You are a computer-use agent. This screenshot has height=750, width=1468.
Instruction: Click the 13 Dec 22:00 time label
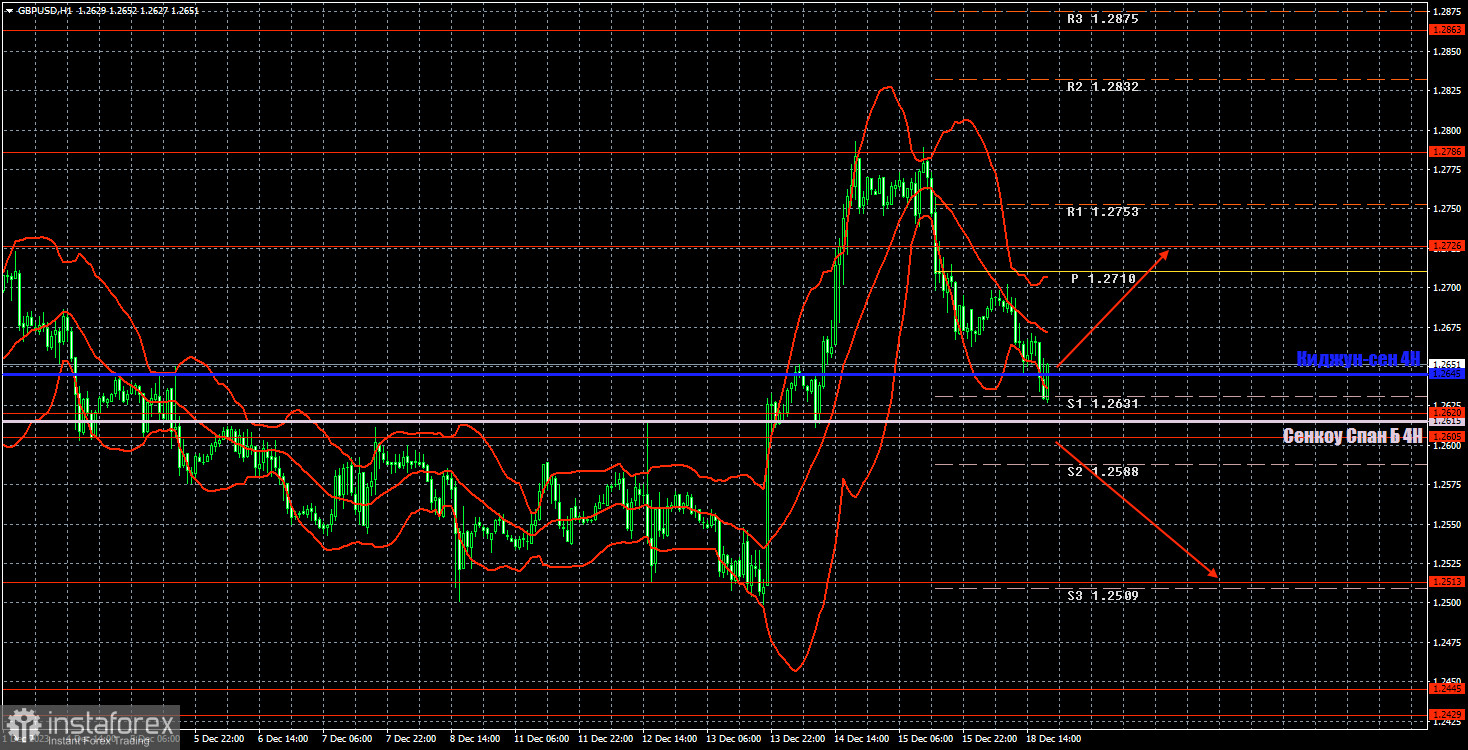click(797, 740)
